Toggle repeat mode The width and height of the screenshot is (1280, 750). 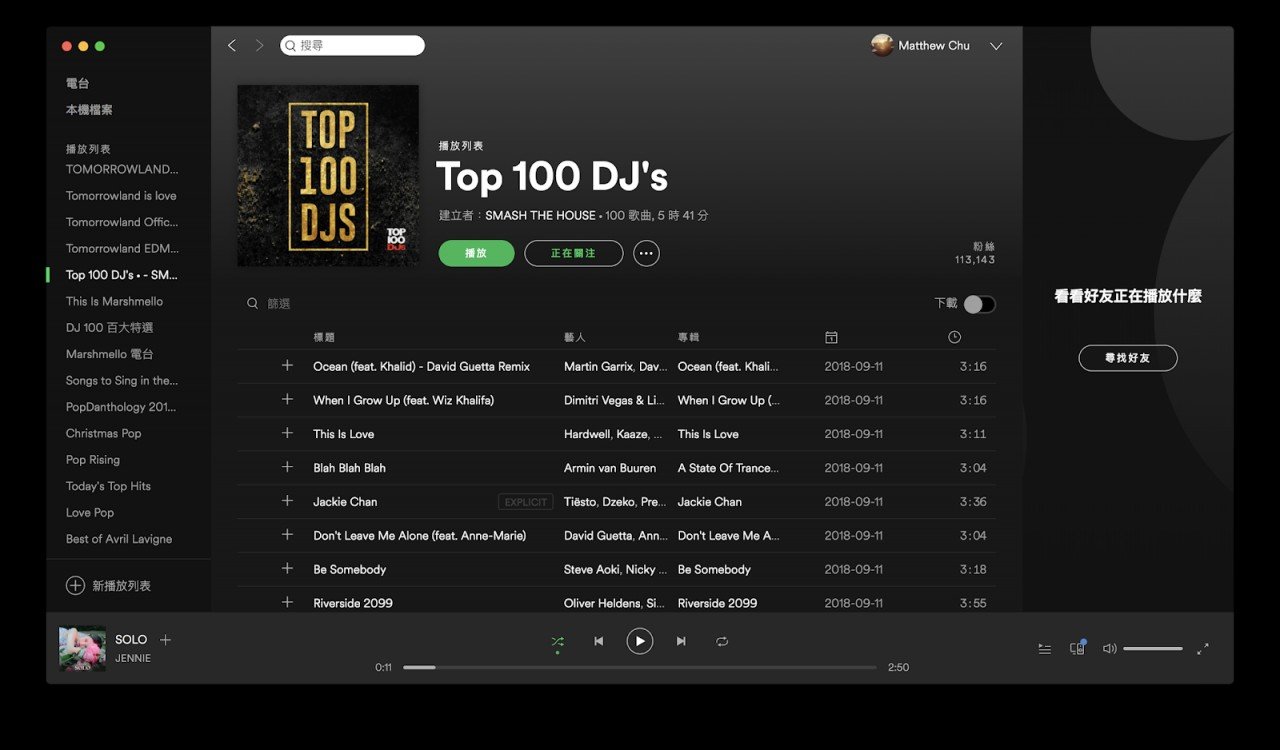pyautogui.click(x=722, y=641)
